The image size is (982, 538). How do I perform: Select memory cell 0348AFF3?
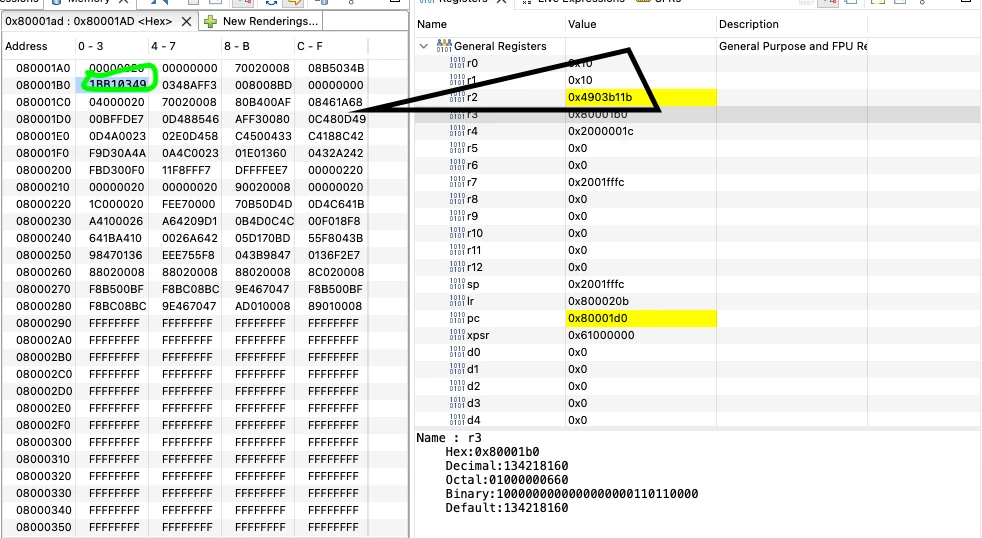coord(189,85)
